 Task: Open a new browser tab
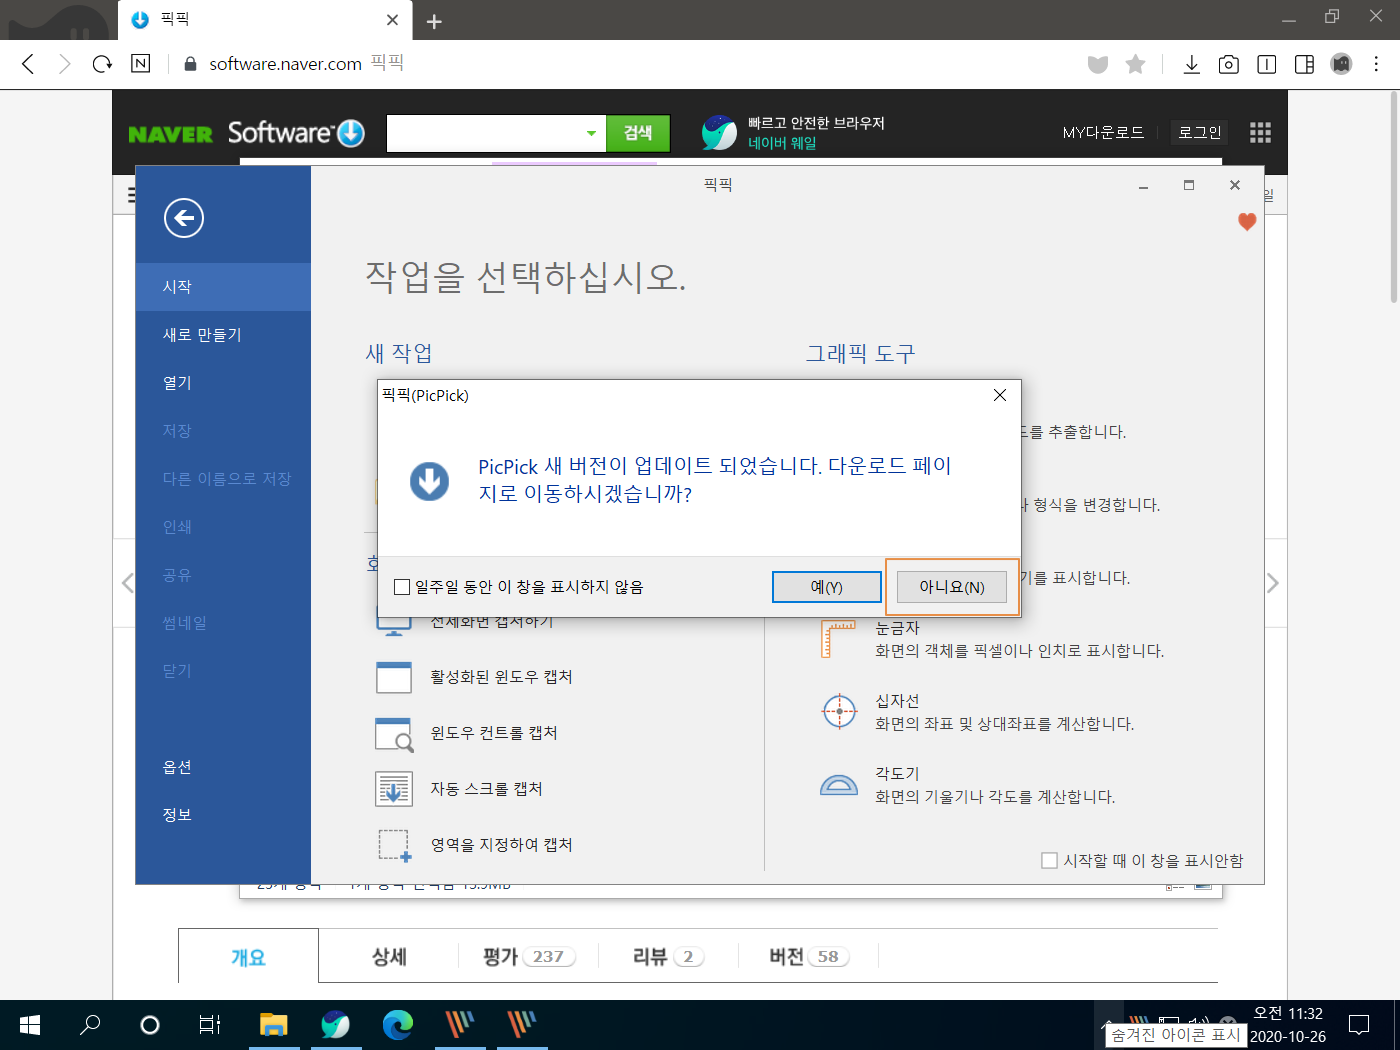tap(434, 21)
